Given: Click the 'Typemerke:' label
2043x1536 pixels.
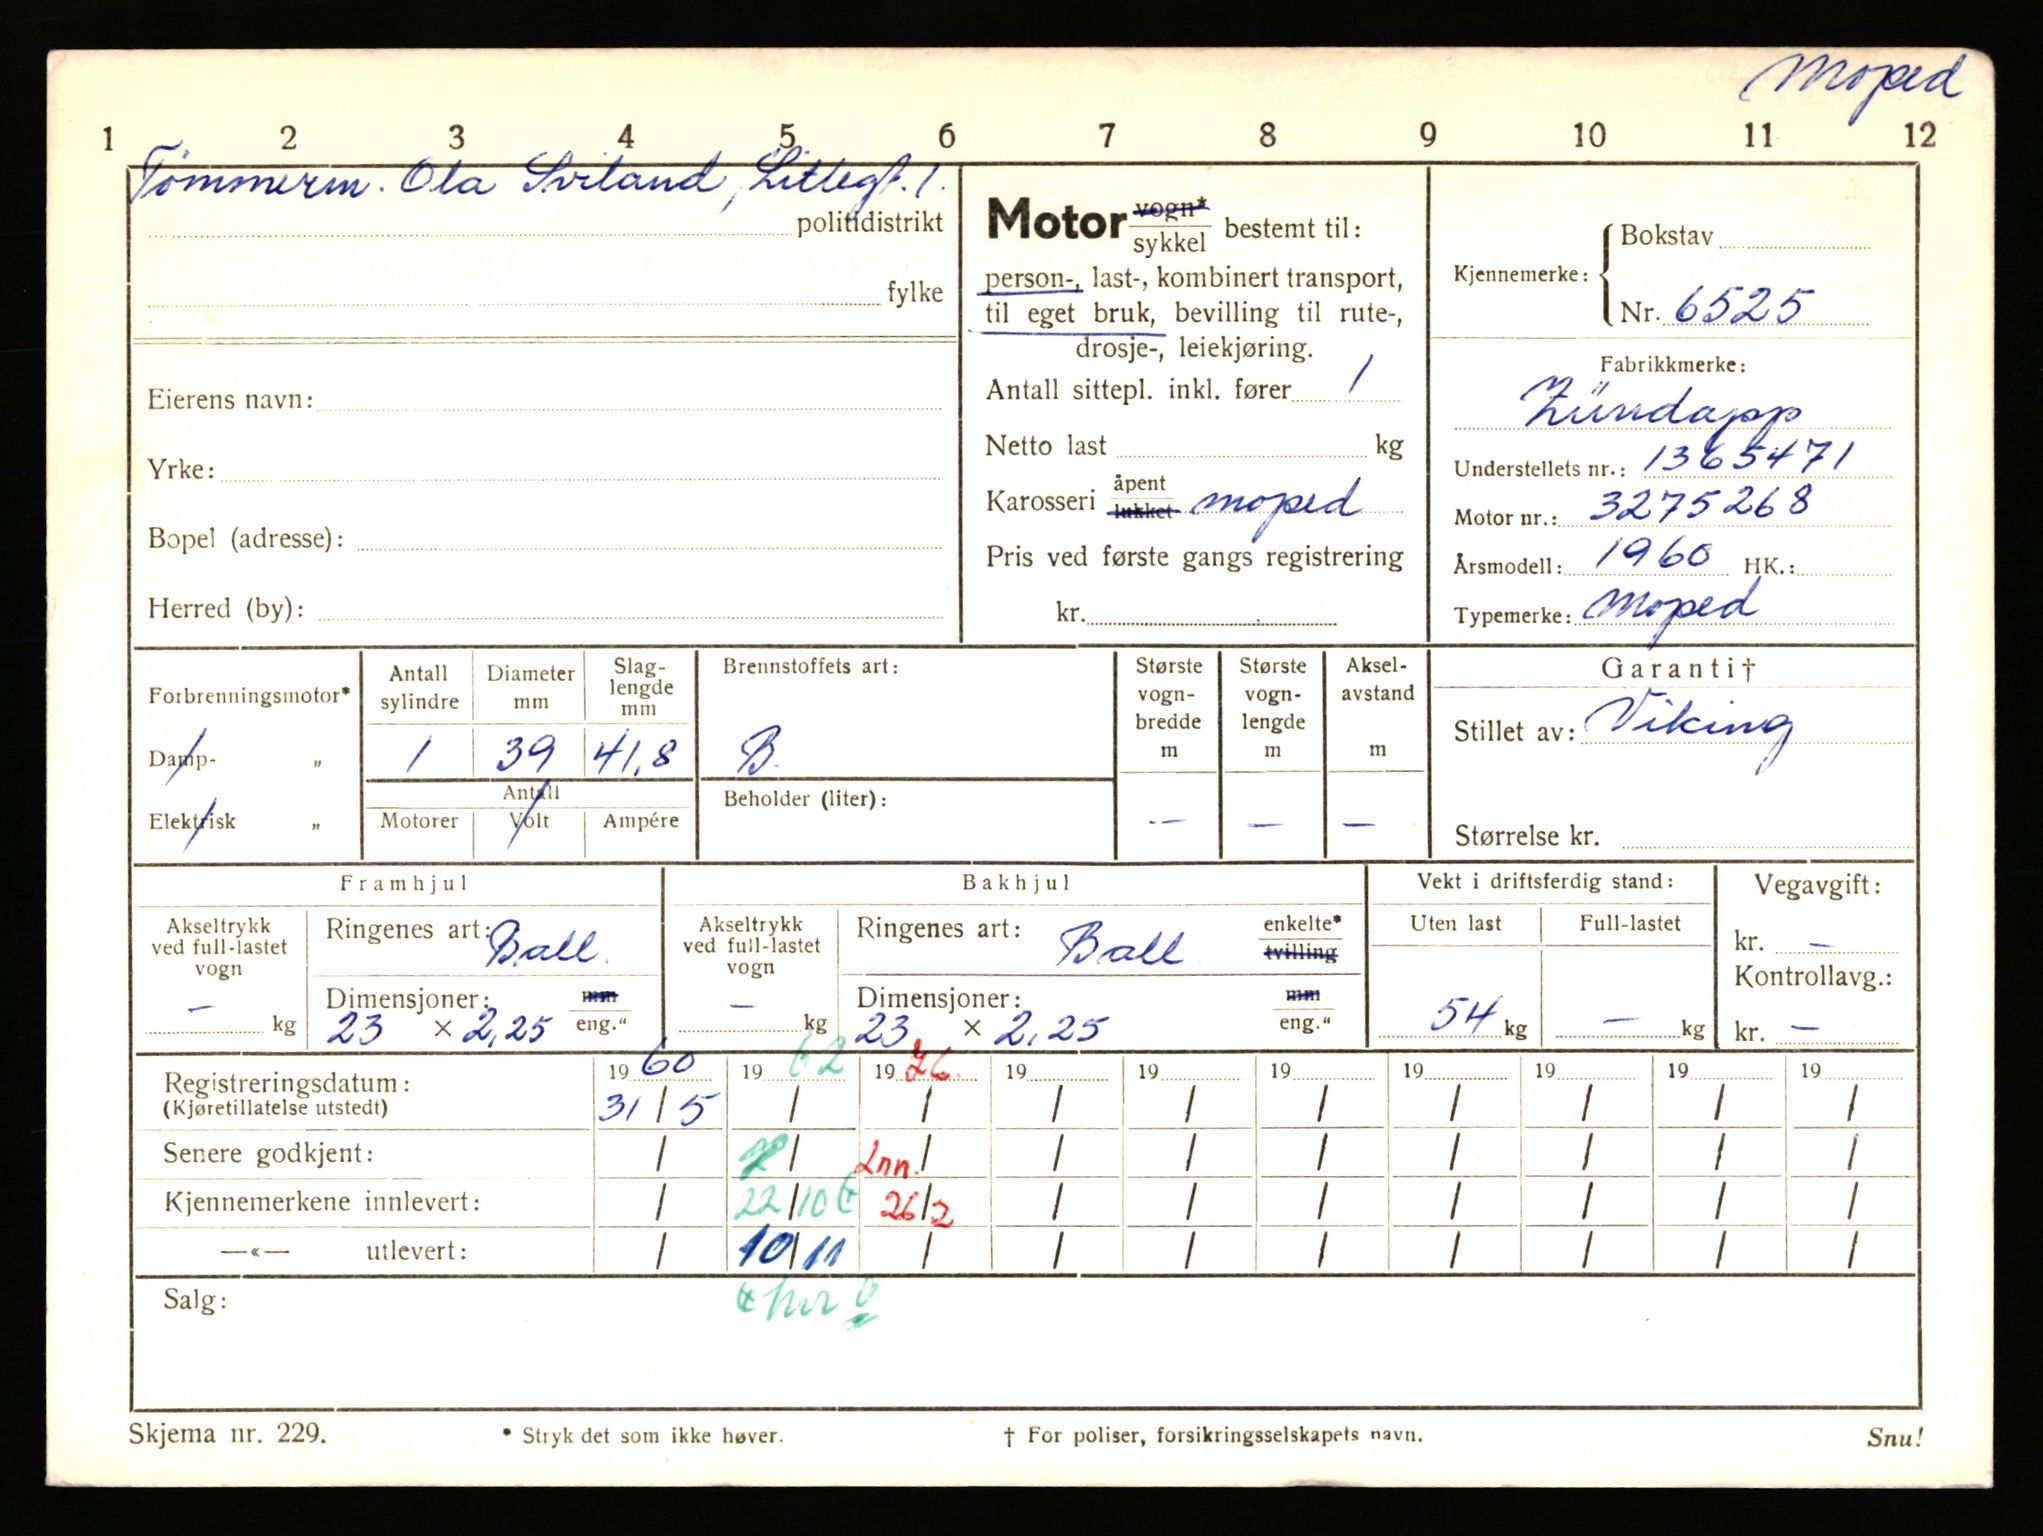Looking at the screenshot, I should 1511,616.
